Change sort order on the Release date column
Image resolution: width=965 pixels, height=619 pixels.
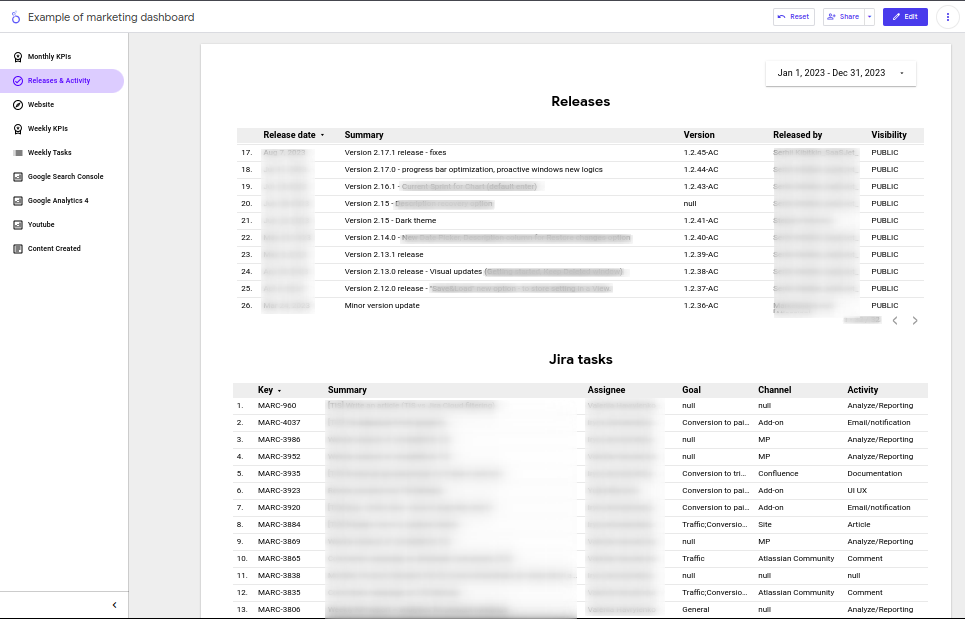pyautogui.click(x=322, y=135)
